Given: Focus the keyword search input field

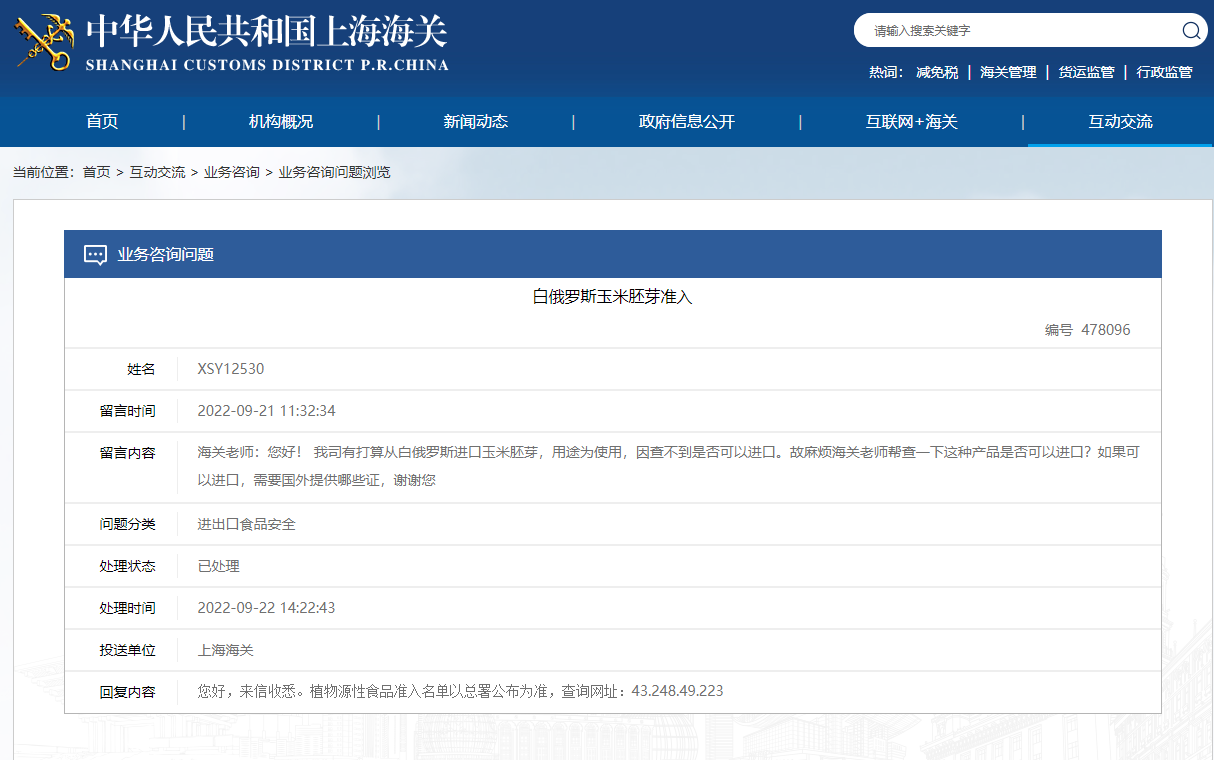Looking at the screenshot, I should point(1015,31).
